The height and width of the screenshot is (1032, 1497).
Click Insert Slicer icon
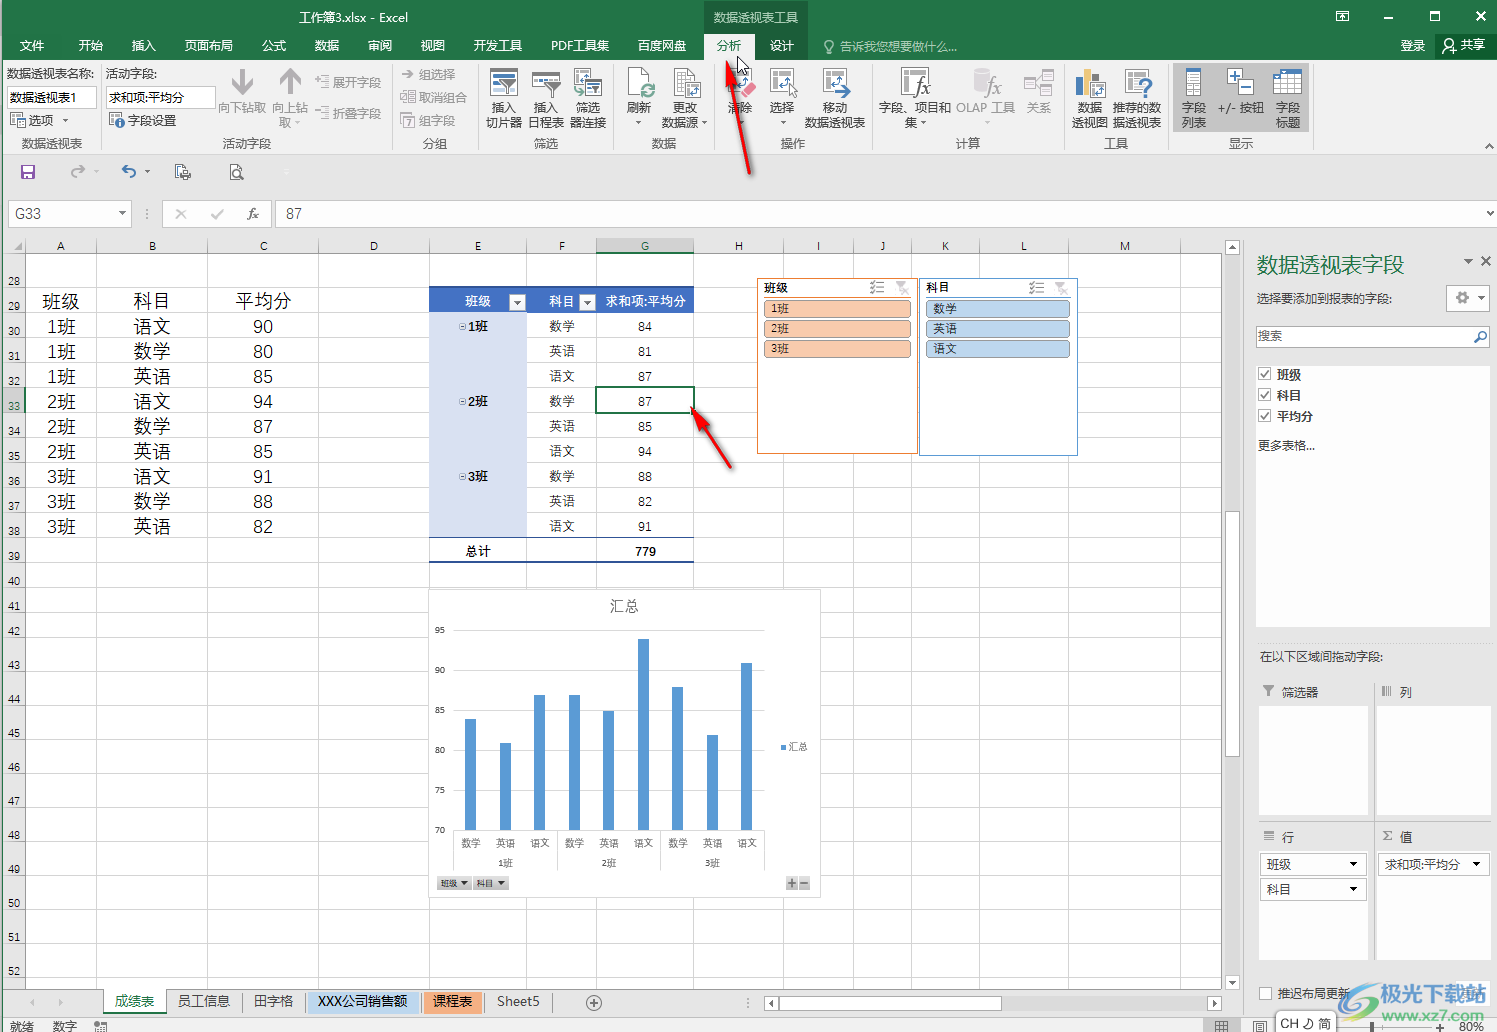504,98
